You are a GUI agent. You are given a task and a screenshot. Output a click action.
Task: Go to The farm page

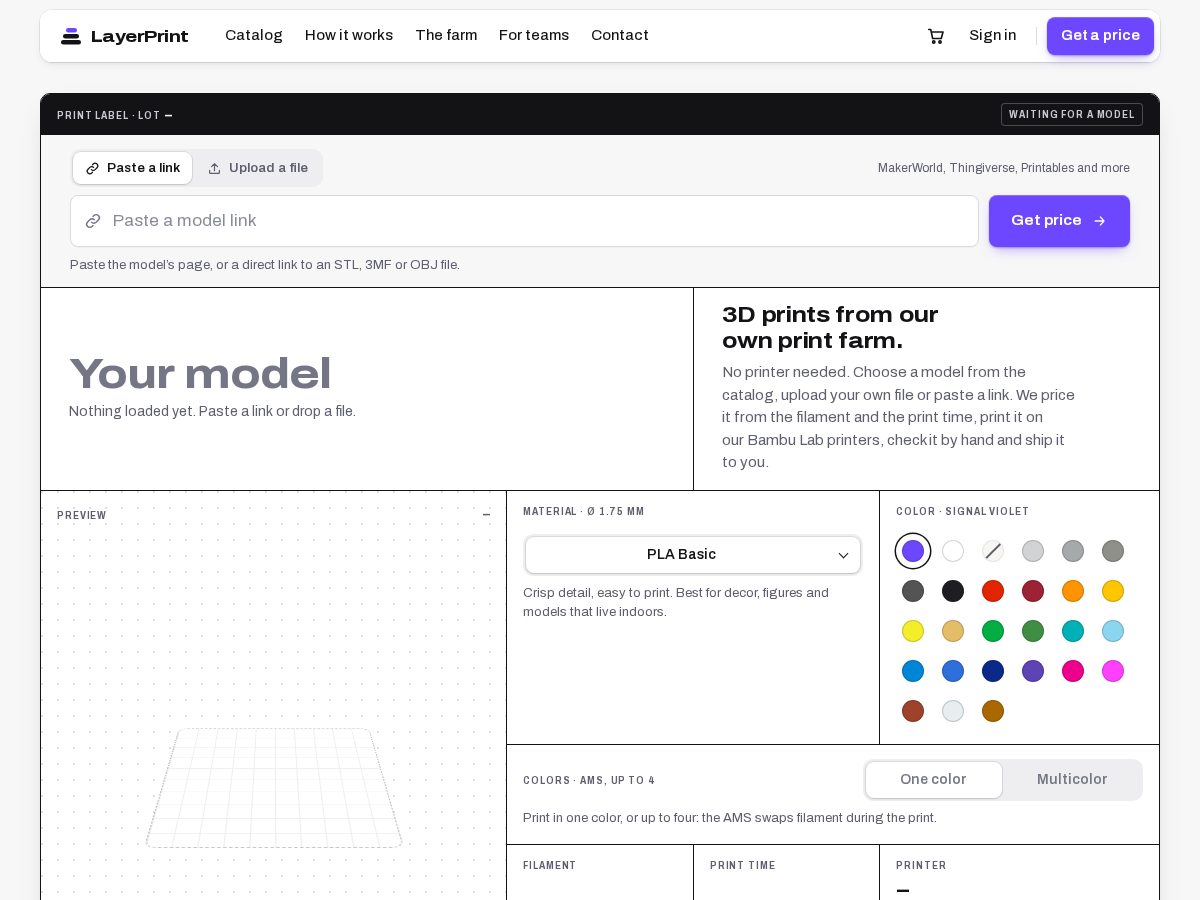coord(446,36)
